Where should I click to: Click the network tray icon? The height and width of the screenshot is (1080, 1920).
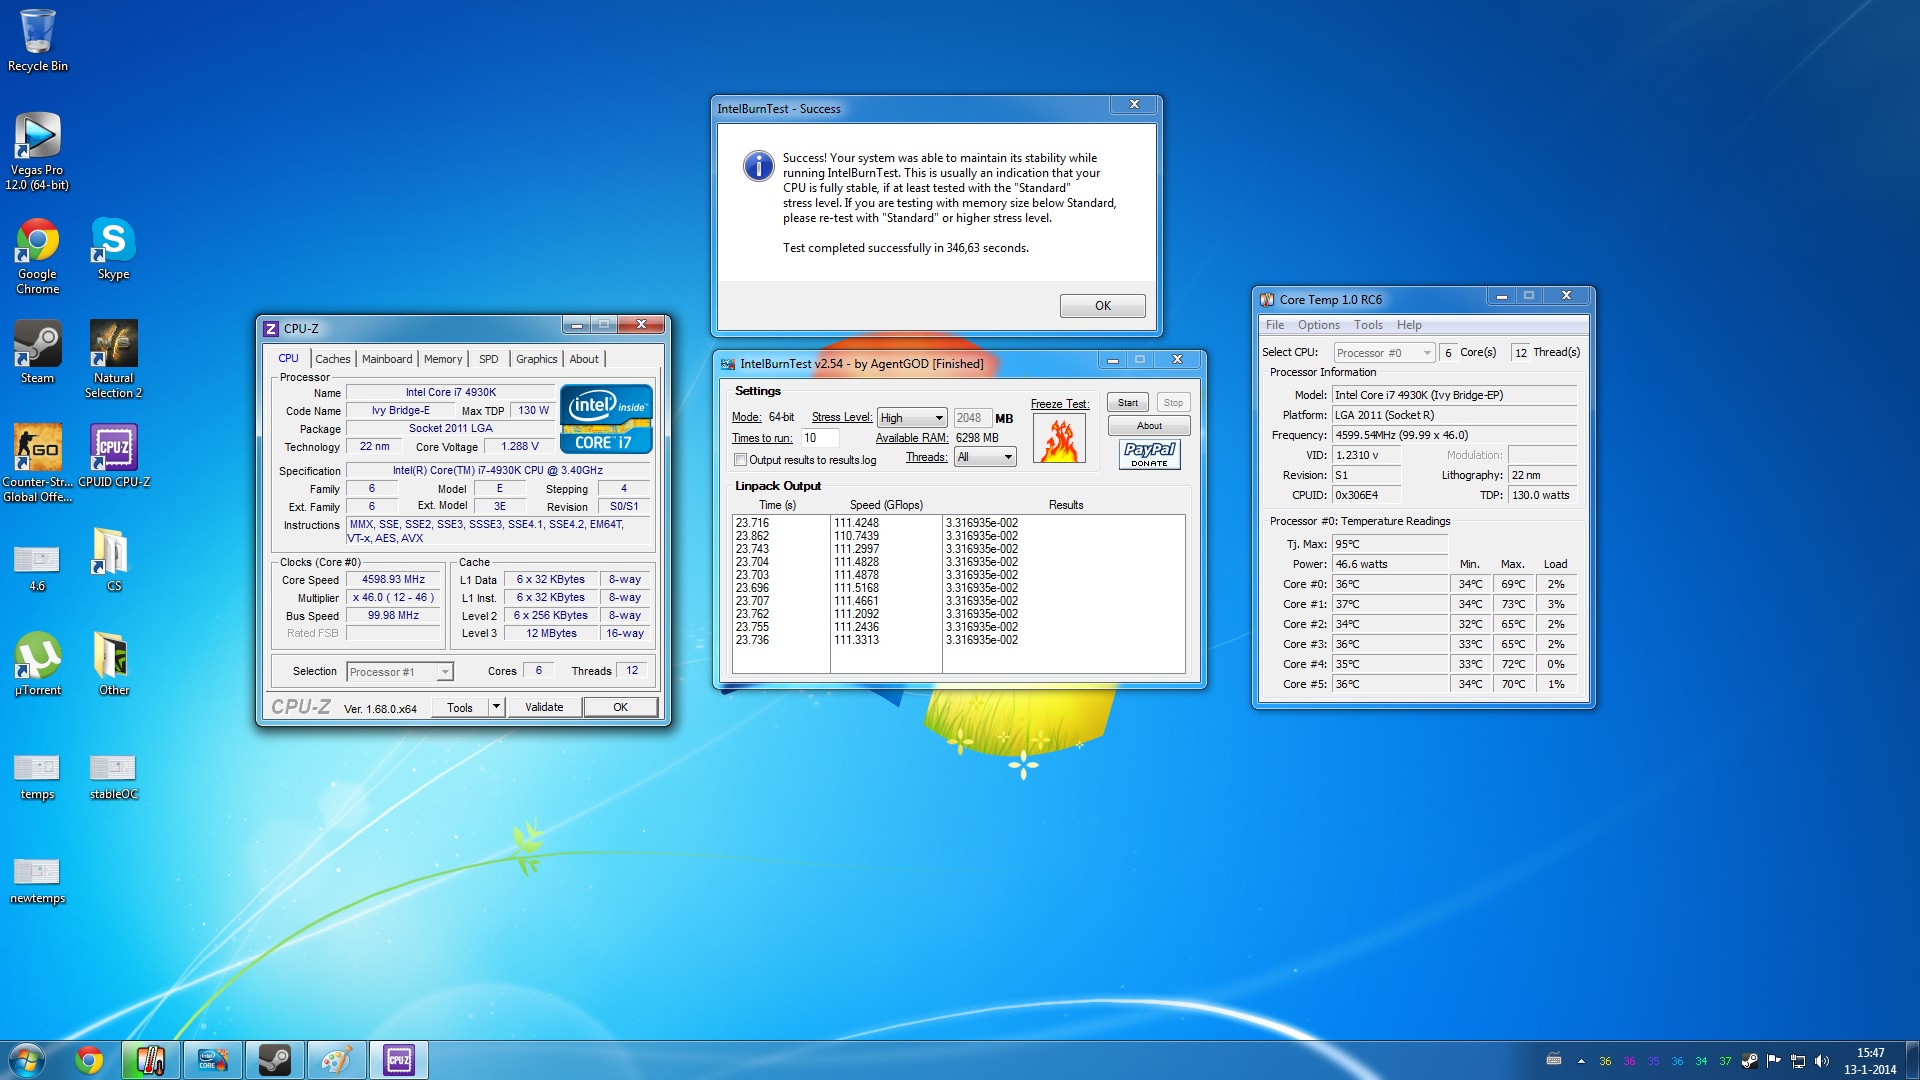[1797, 1061]
